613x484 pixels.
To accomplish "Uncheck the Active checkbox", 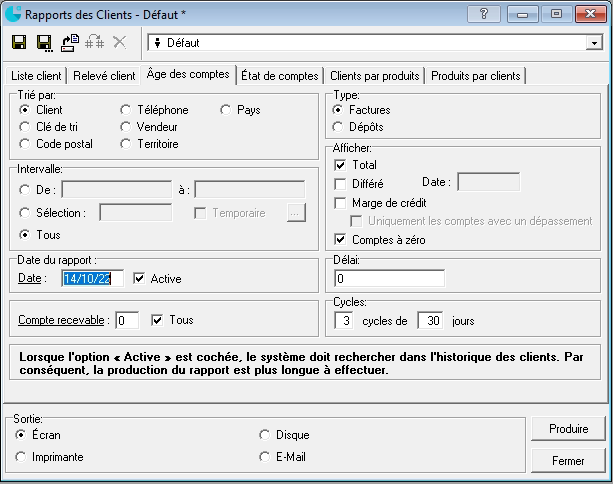I will [140, 279].
